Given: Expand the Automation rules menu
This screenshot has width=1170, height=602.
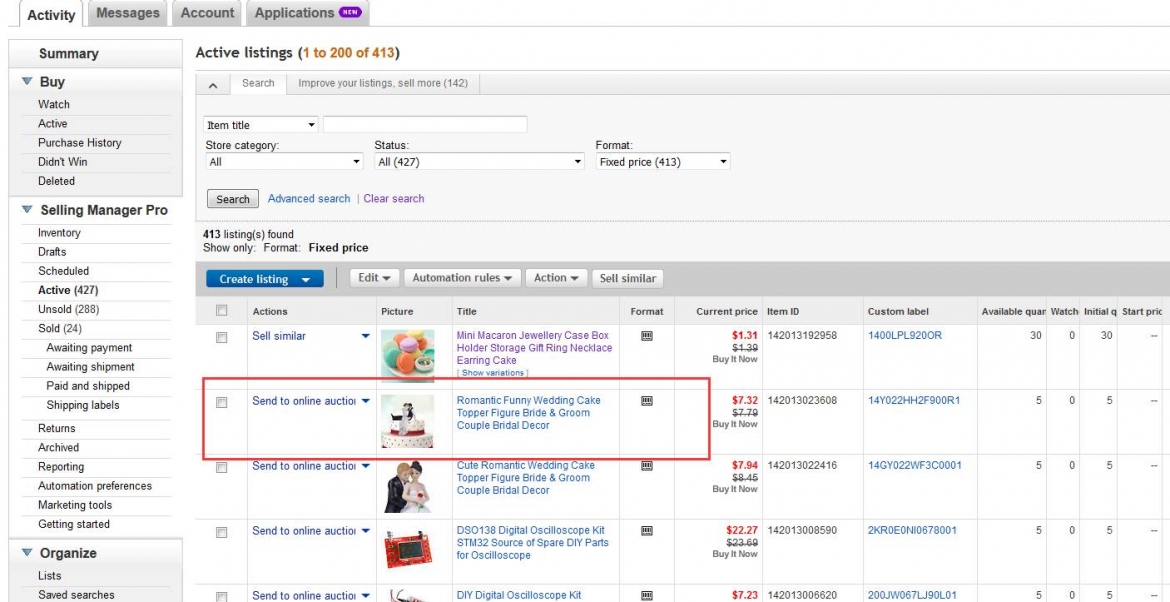Looking at the screenshot, I should coord(466,278).
